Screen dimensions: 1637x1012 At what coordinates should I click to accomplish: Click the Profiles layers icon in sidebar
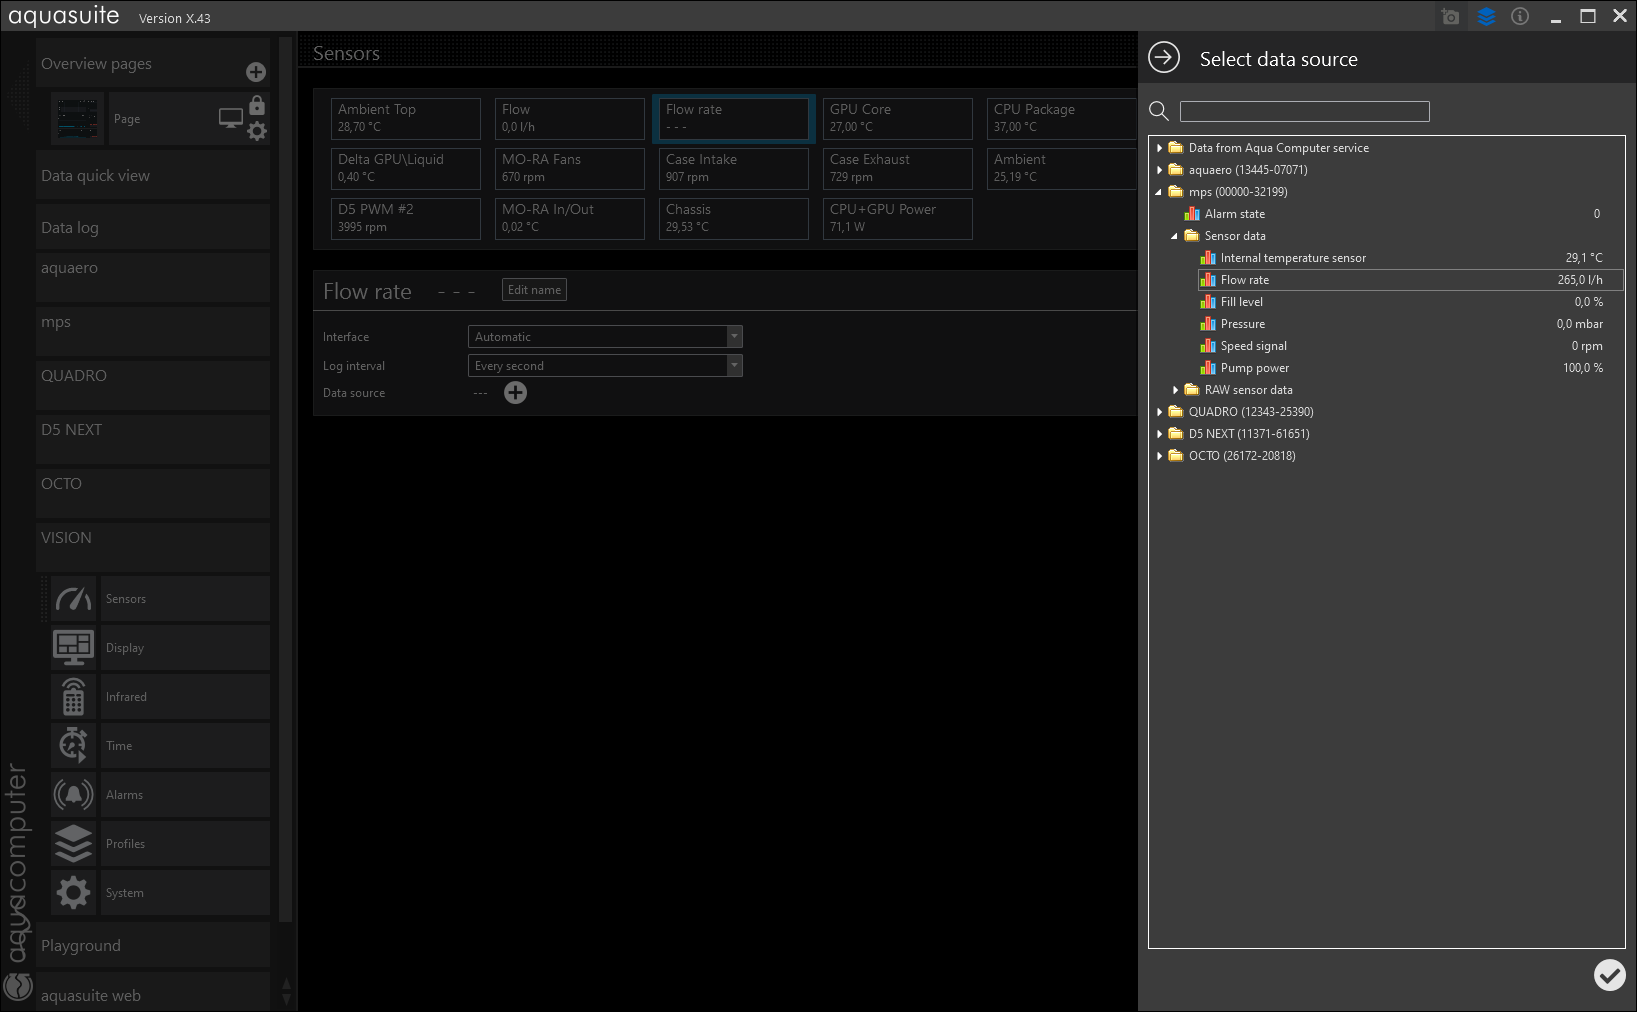74,844
